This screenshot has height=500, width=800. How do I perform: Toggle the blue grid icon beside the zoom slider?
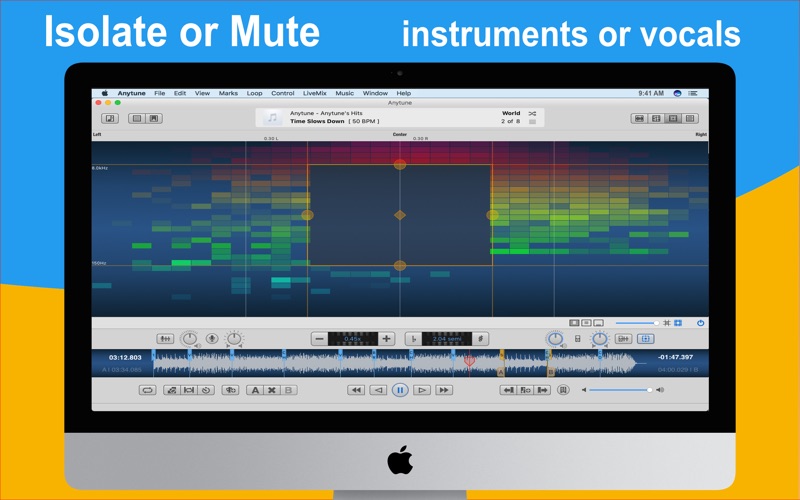click(678, 323)
